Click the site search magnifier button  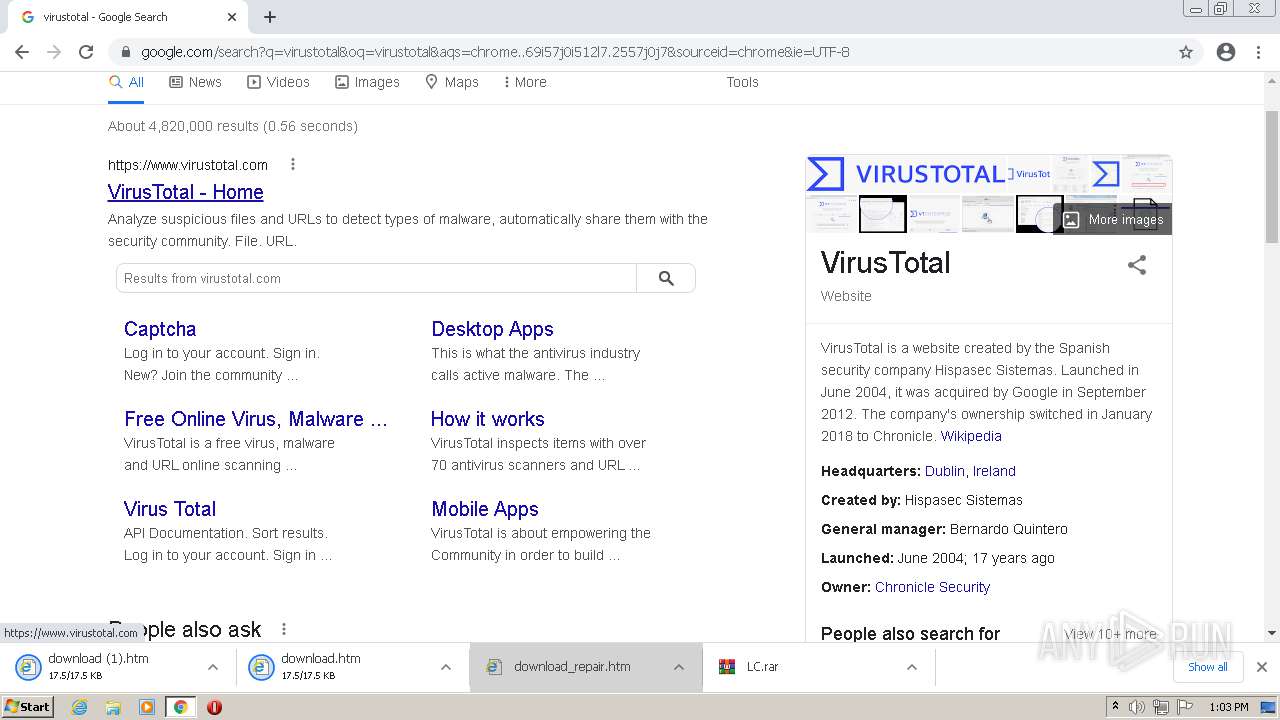pos(666,278)
